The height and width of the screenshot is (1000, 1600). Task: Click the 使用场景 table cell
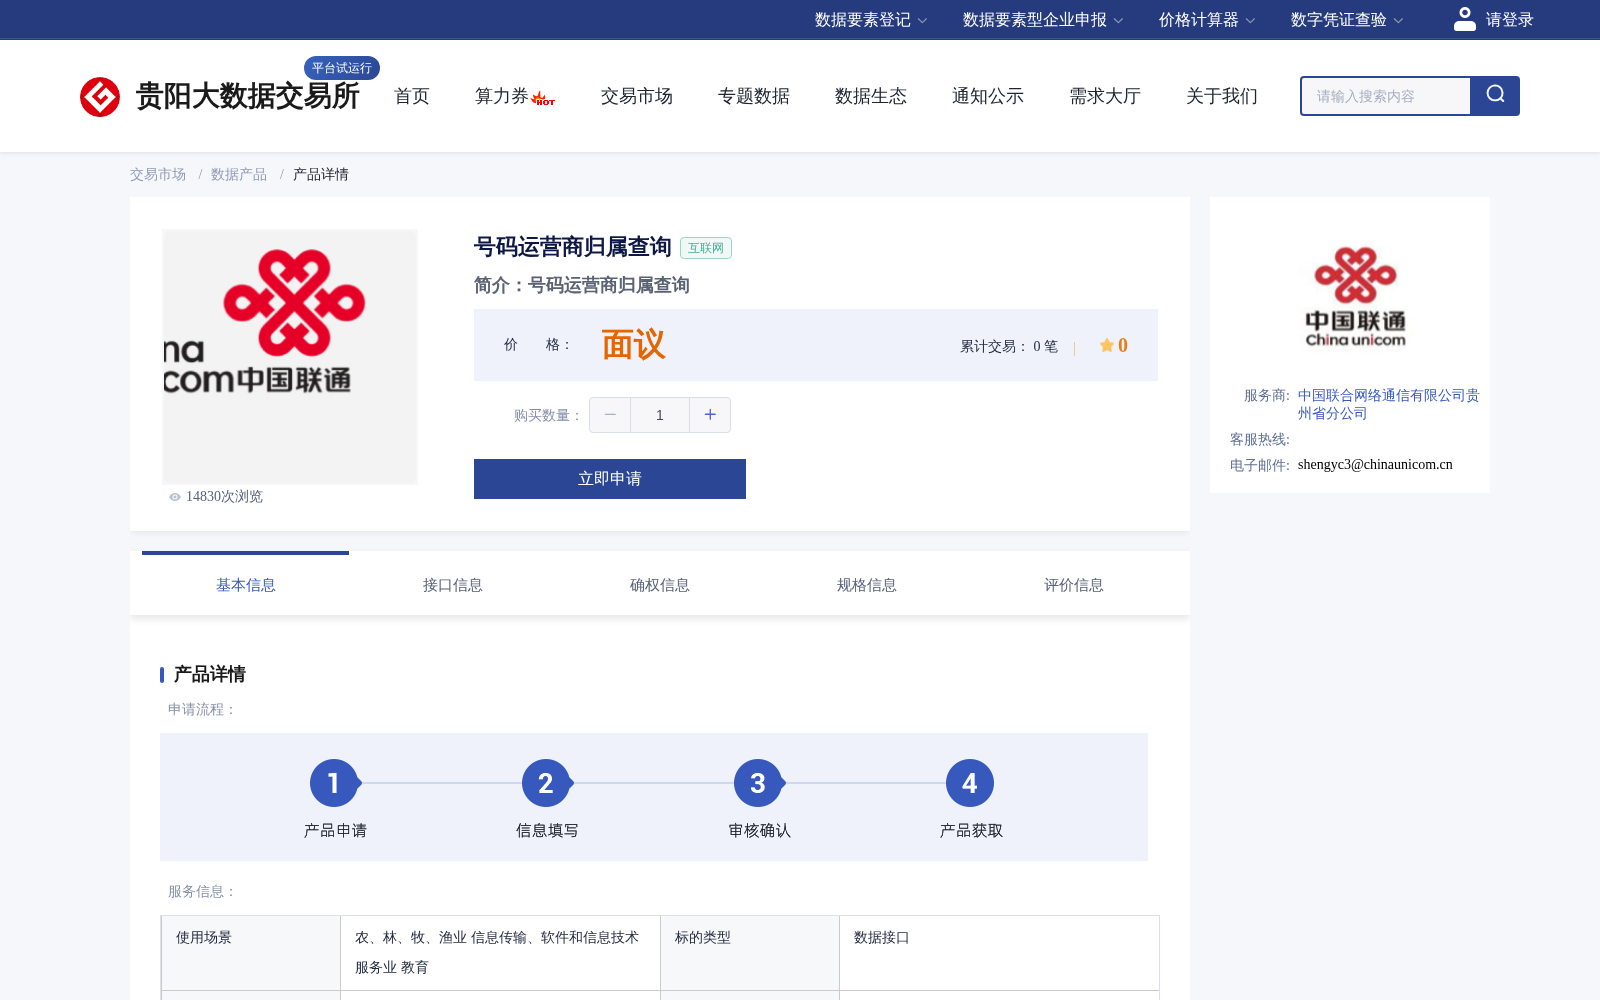[x=251, y=953]
